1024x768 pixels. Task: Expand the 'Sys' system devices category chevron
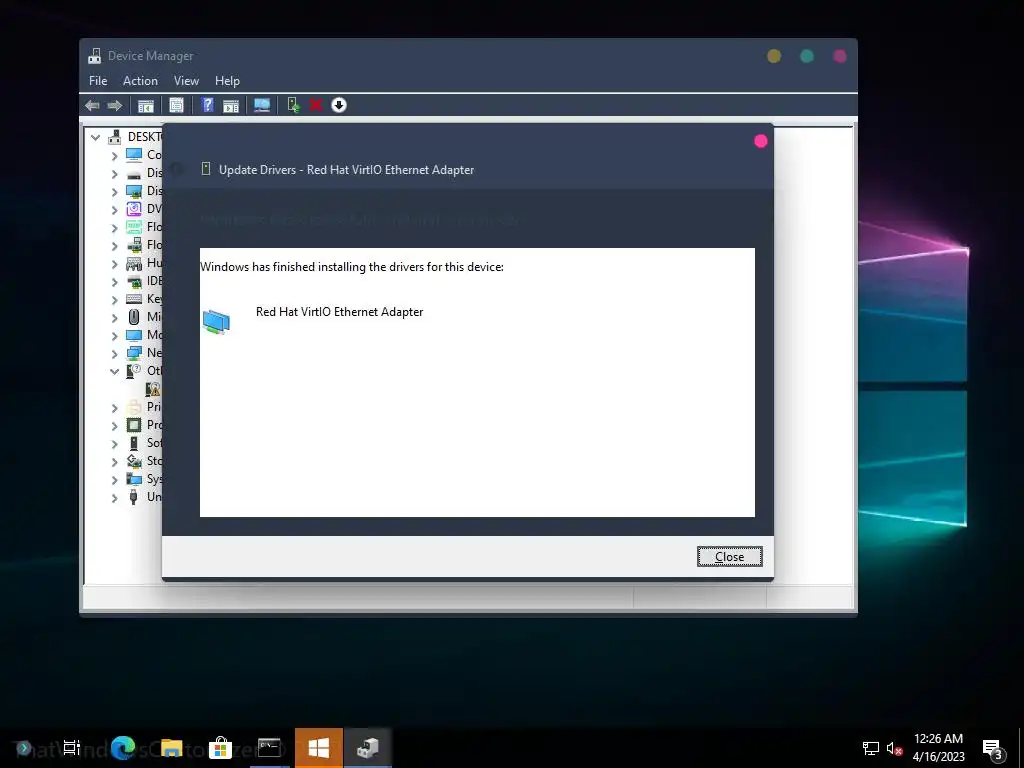coord(114,480)
